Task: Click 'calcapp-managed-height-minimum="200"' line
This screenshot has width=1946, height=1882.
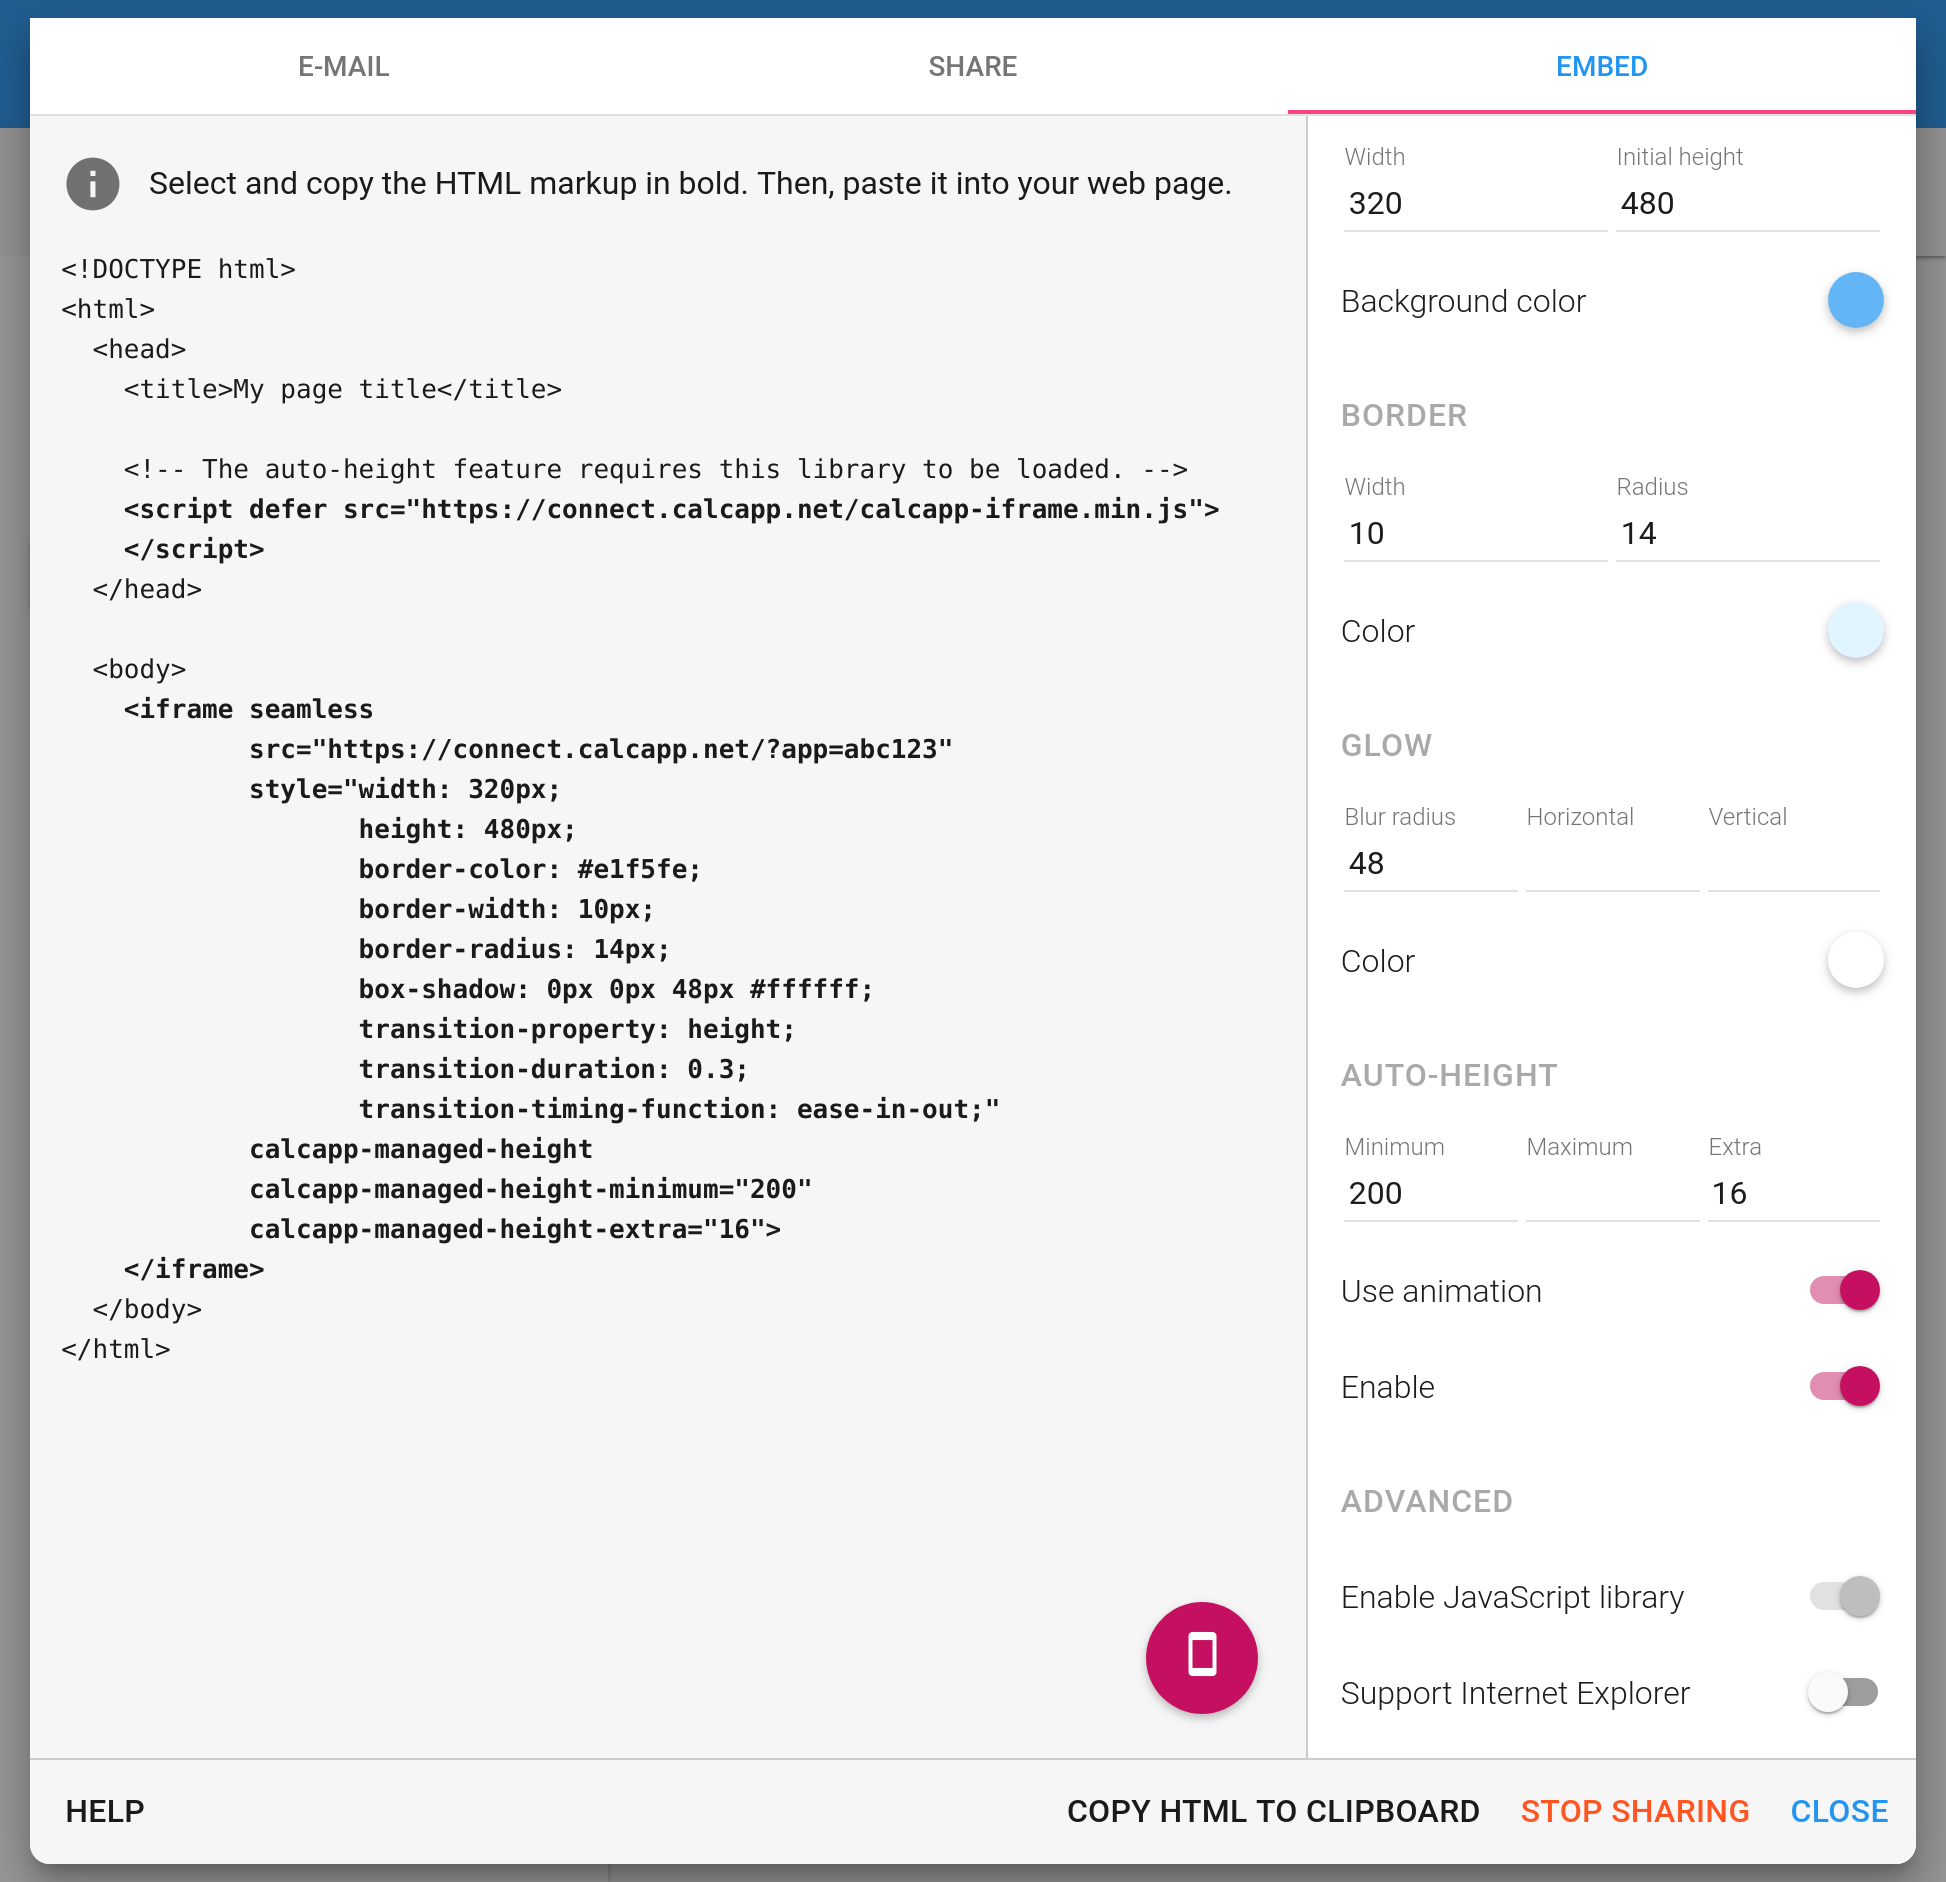Action: click(x=530, y=1189)
